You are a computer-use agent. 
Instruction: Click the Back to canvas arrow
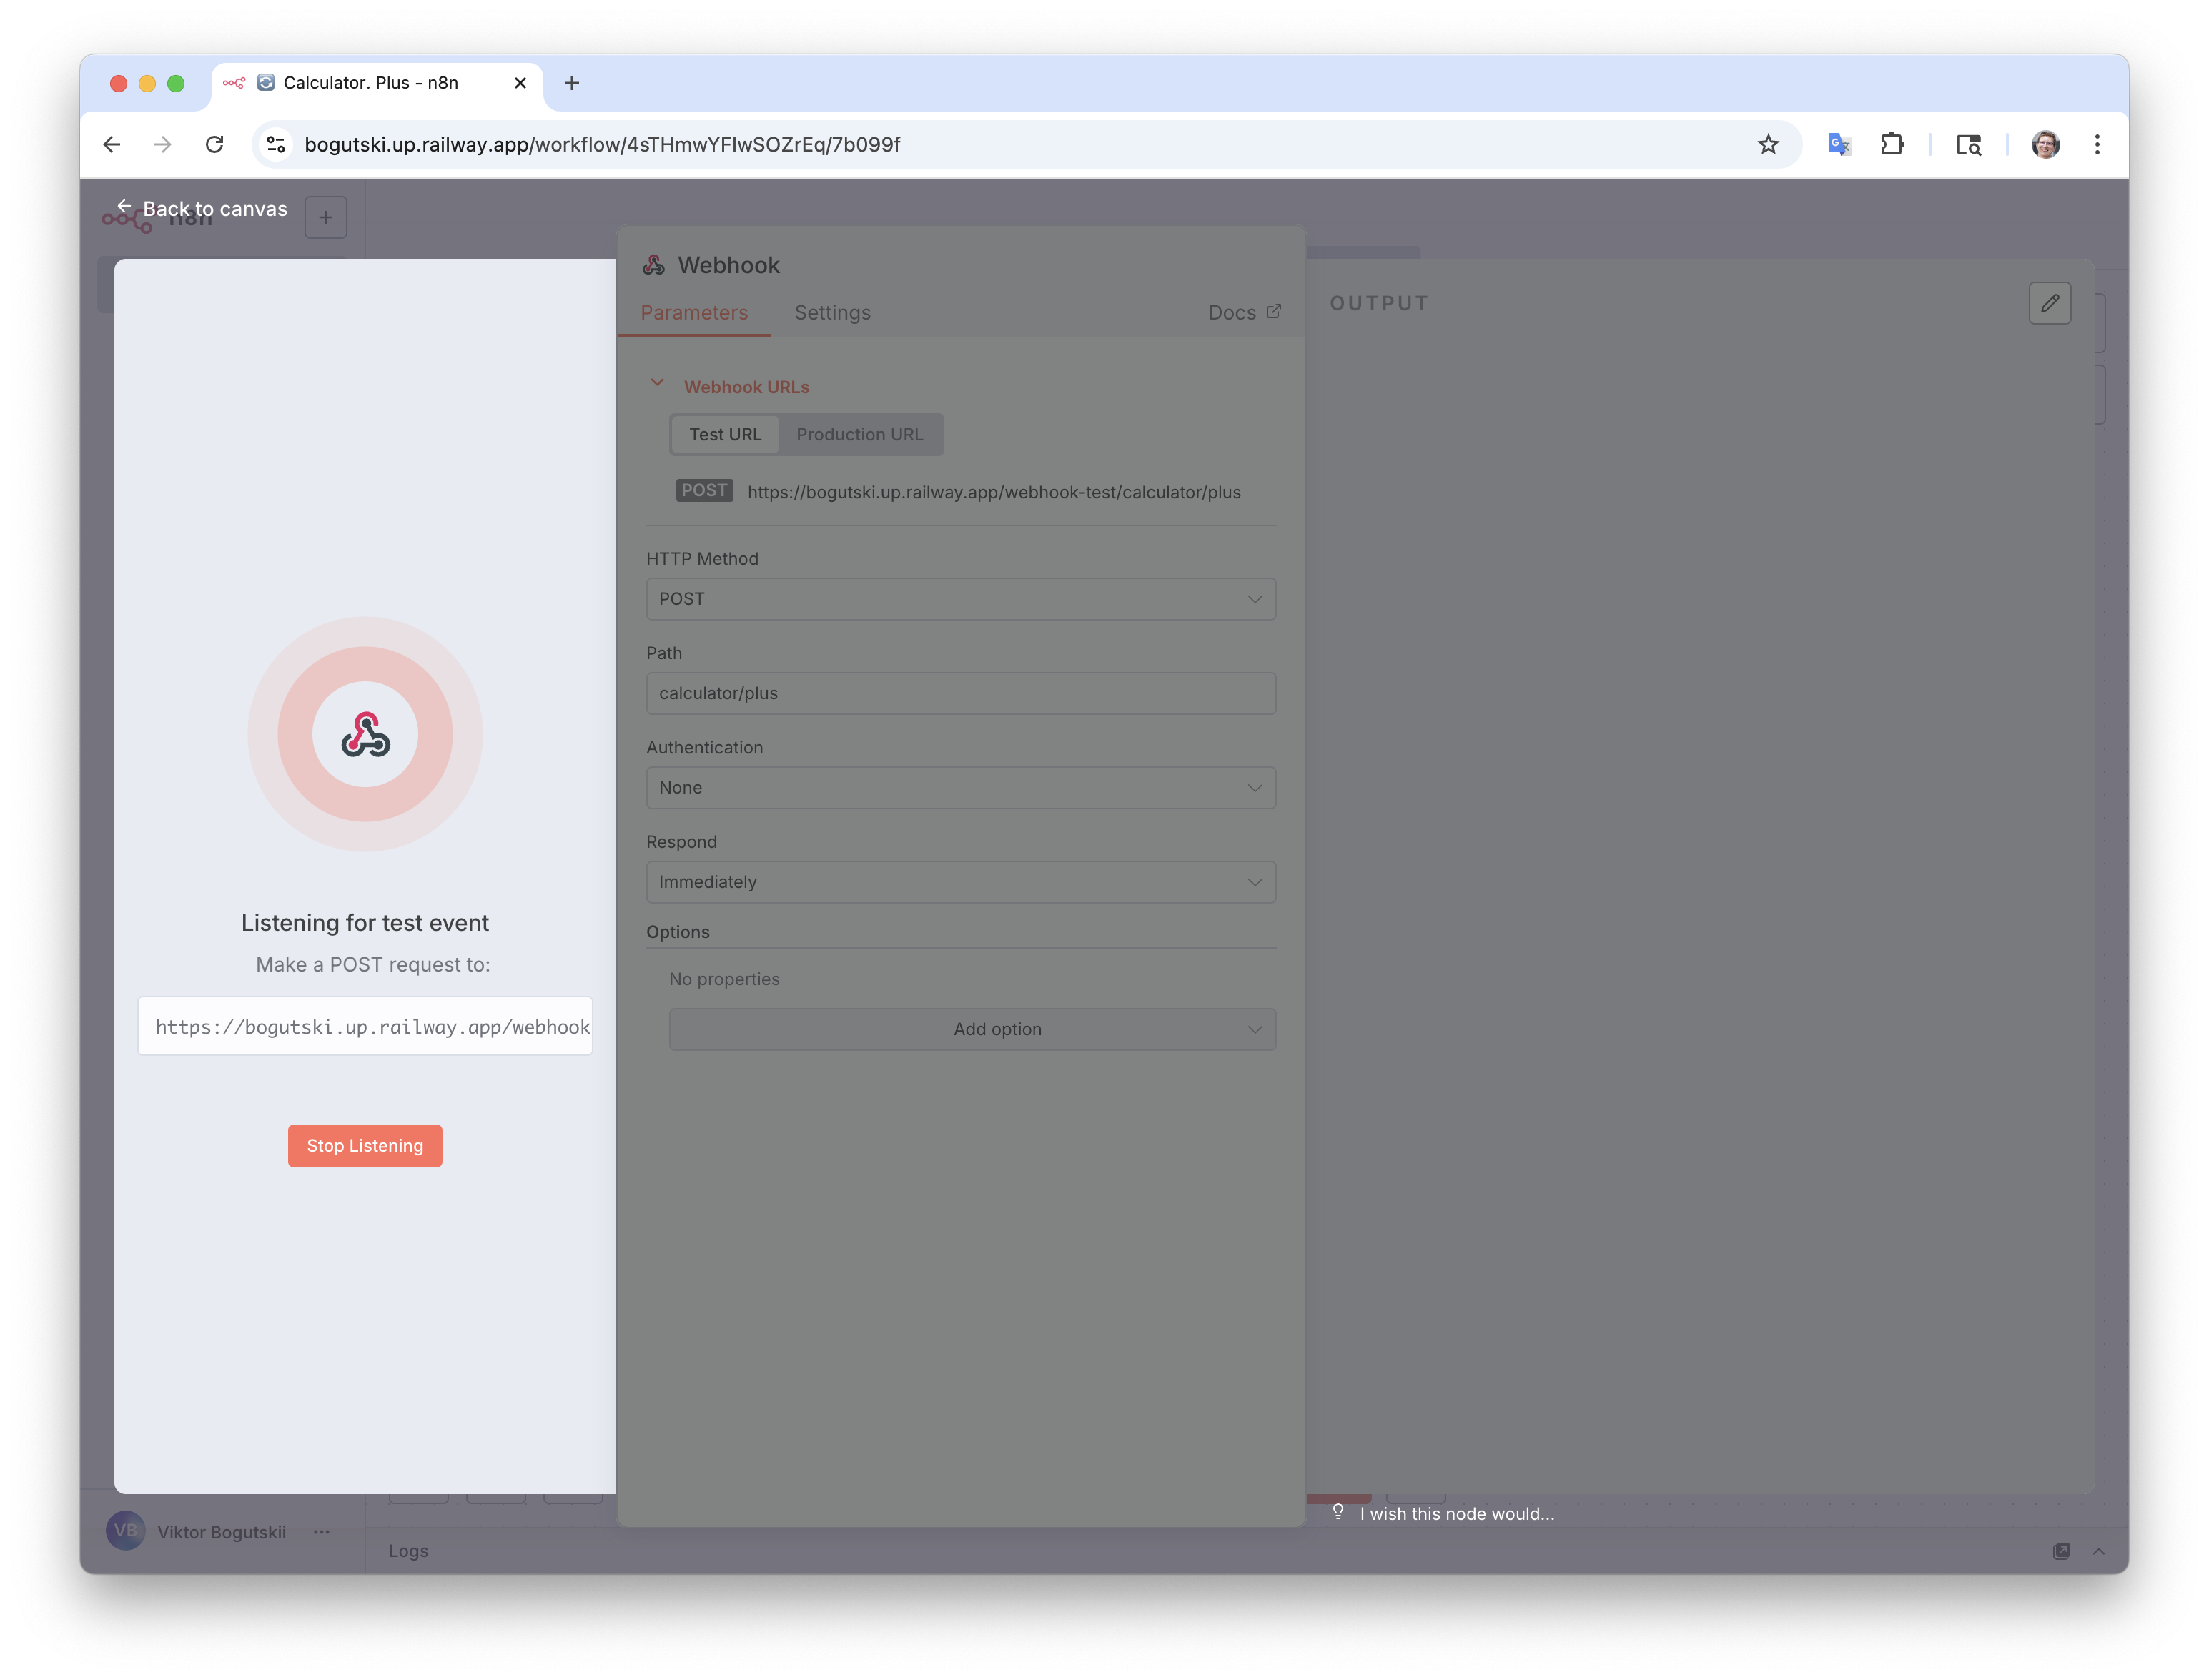[124, 207]
